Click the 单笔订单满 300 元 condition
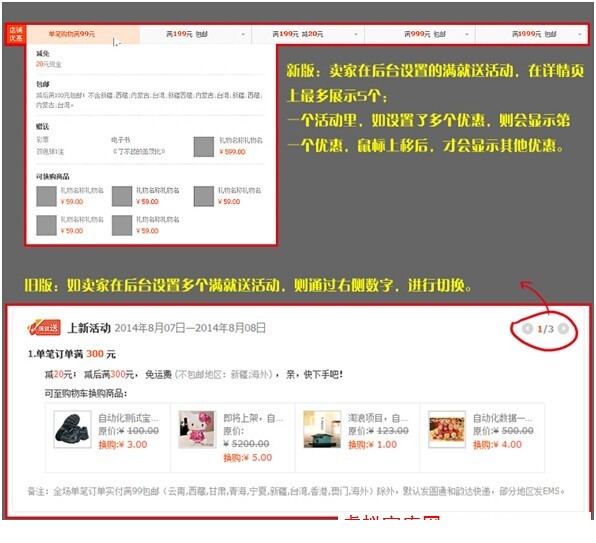 coord(71,354)
